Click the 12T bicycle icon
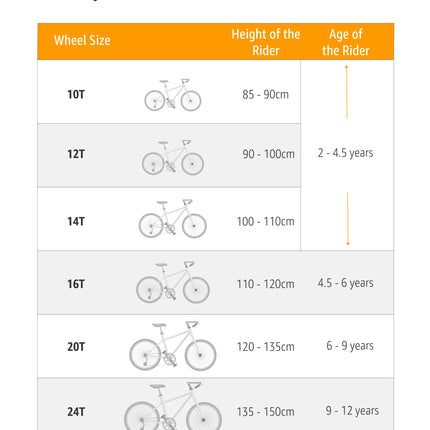Image resolution: width=430 pixels, height=430 pixels. pyautogui.click(x=173, y=157)
